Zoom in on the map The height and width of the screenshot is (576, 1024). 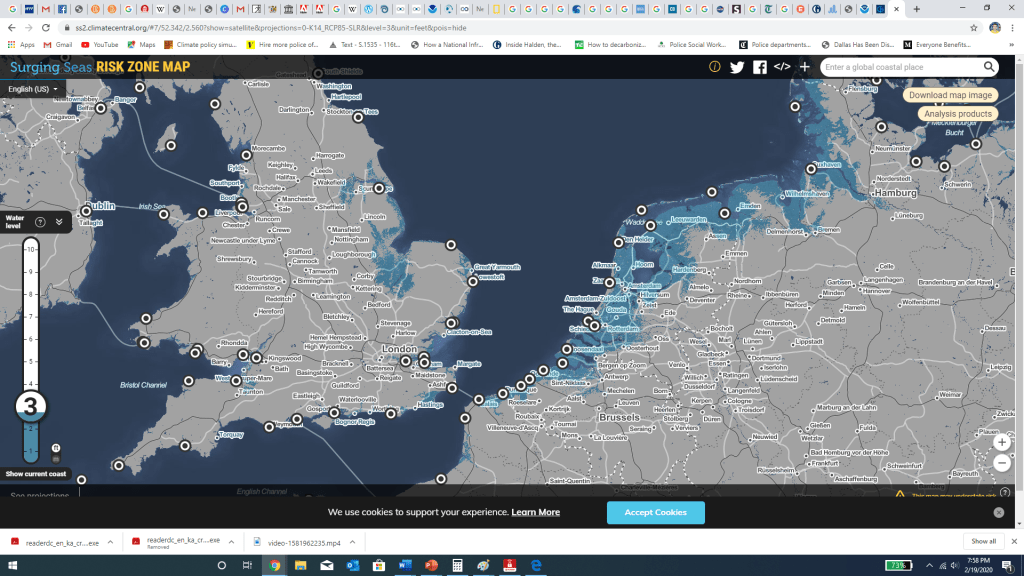(x=1001, y=442)
